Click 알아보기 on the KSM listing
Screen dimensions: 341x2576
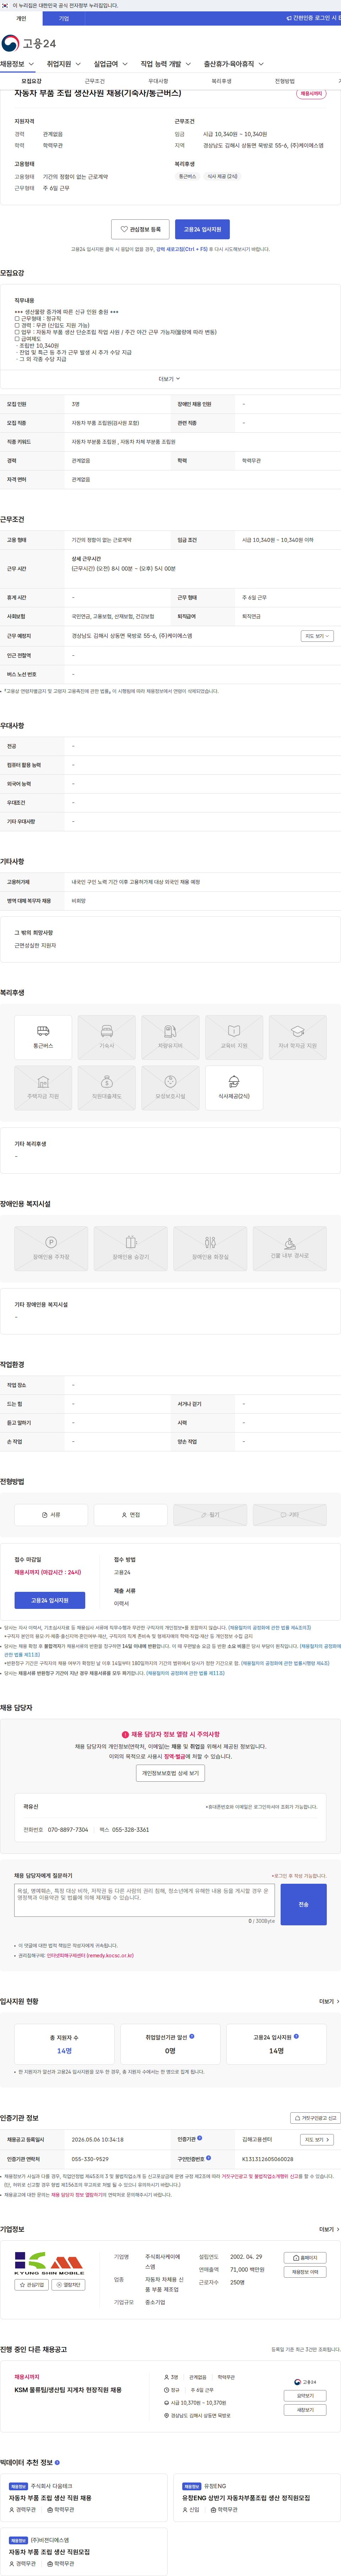pyautogui.click(x=305, y=2396)
